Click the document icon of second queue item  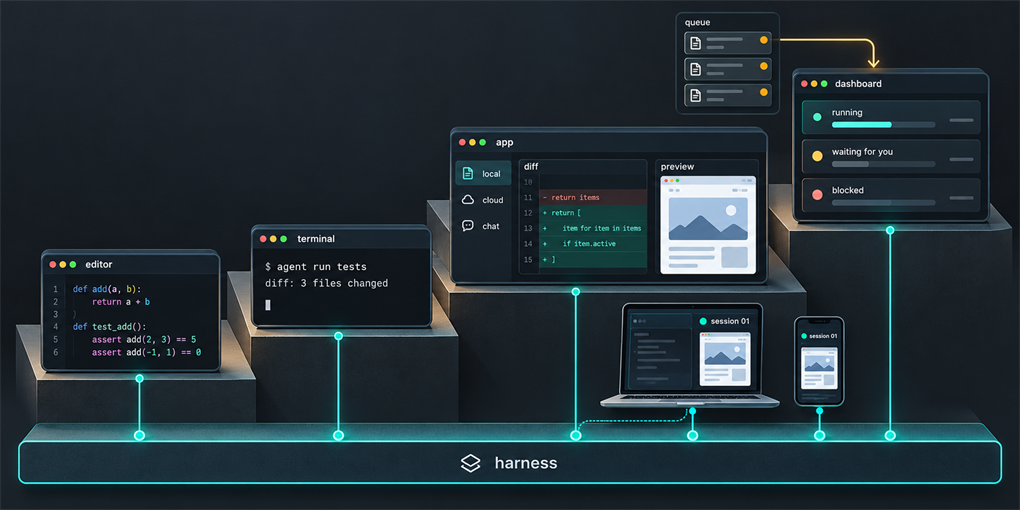click(x=695, y=69)
